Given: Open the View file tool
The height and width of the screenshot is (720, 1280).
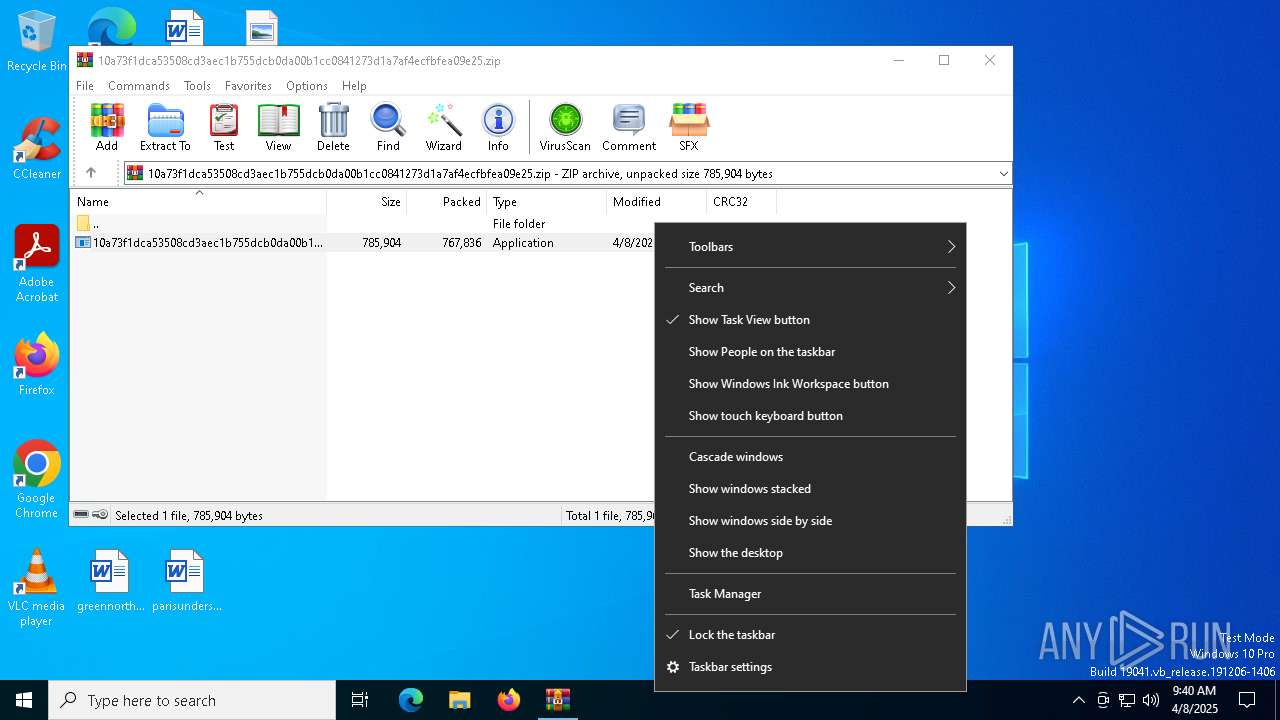Looking at the screenshot, I should click(x=278, y=127).
